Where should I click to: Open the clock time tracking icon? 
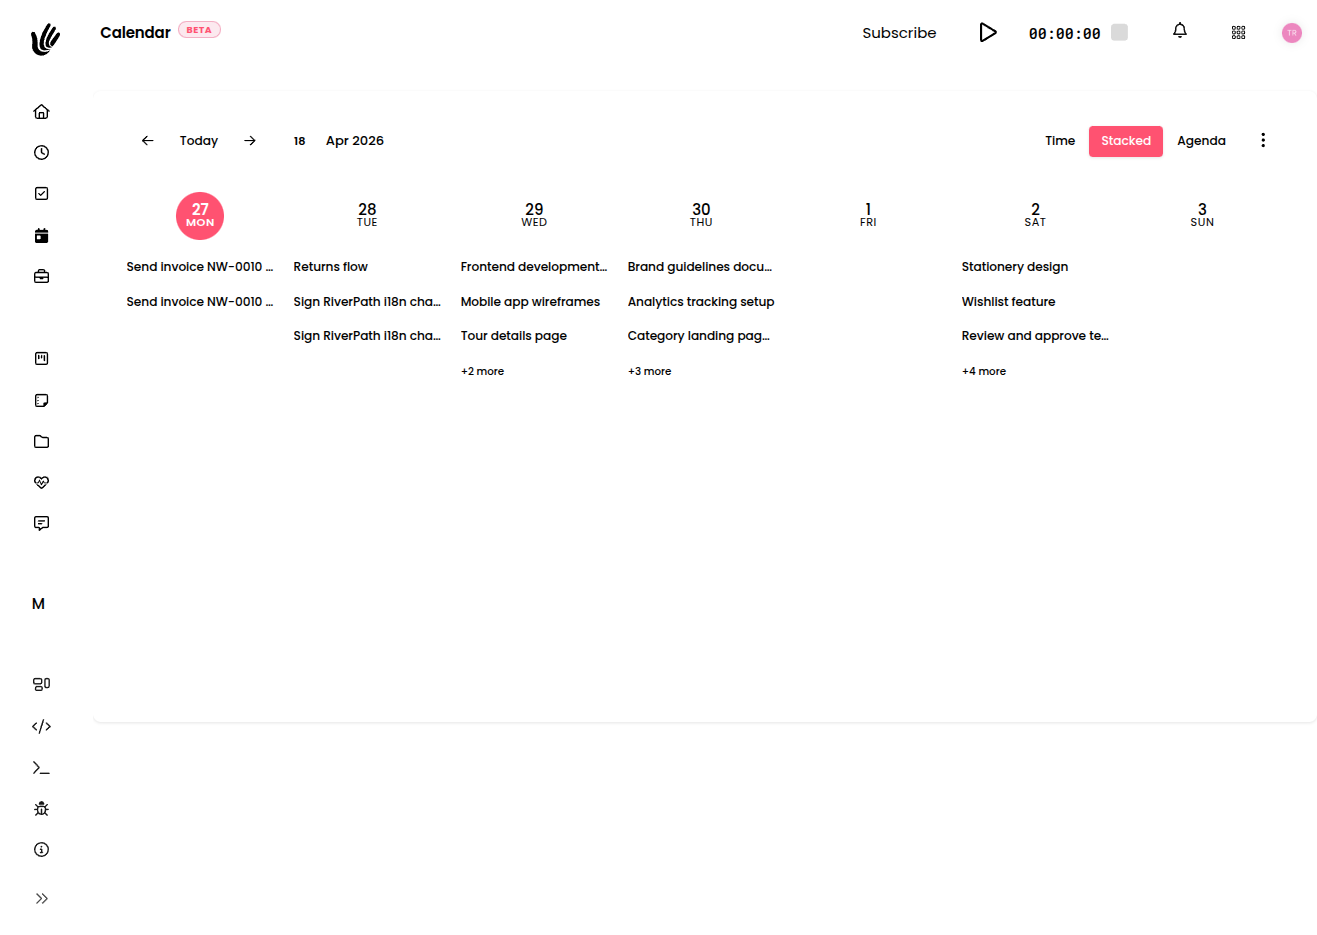tap(41, 153)
